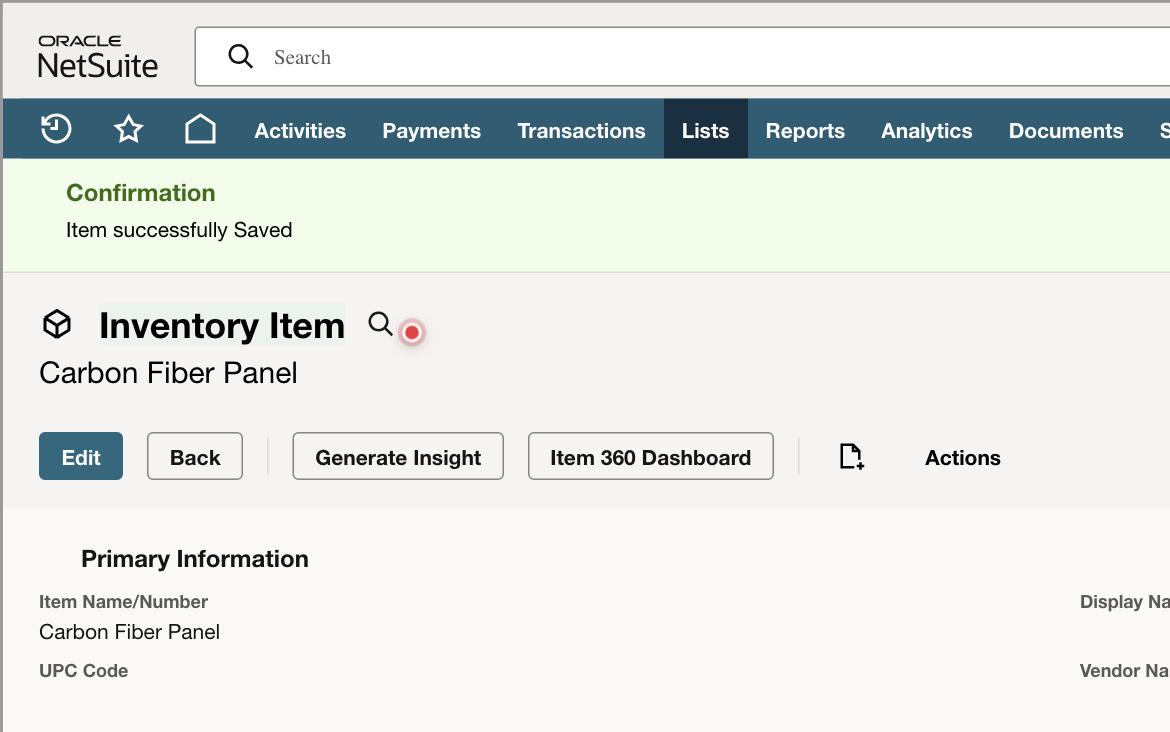Expand the Actions menu
This screenshot has height=732, width=1170.
tap(963, 457)
